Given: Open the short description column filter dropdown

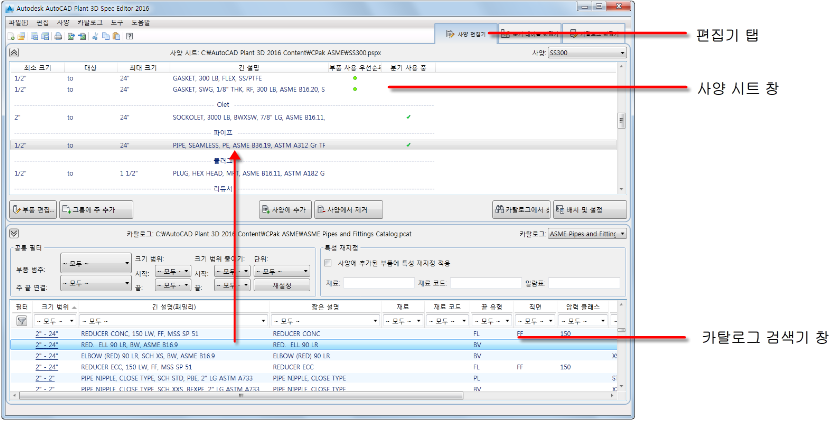Looking at the screenshot, I should tap(325, 321).
